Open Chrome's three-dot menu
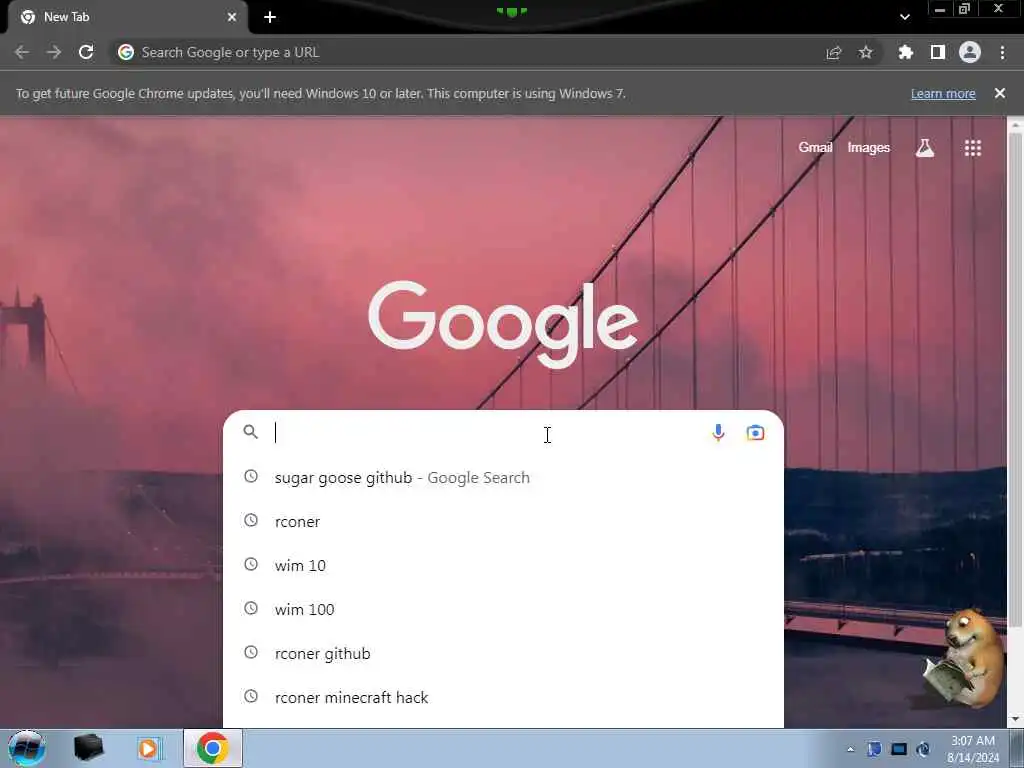 tap(1002, 52)
